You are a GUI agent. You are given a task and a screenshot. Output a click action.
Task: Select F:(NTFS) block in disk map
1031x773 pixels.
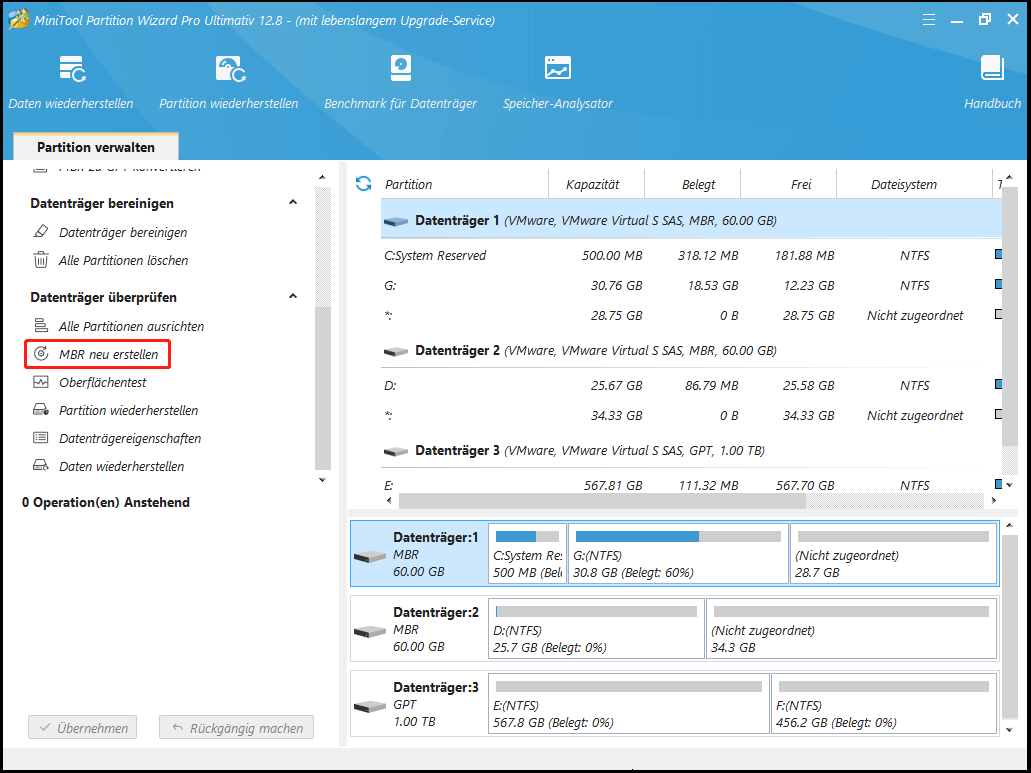884,703
